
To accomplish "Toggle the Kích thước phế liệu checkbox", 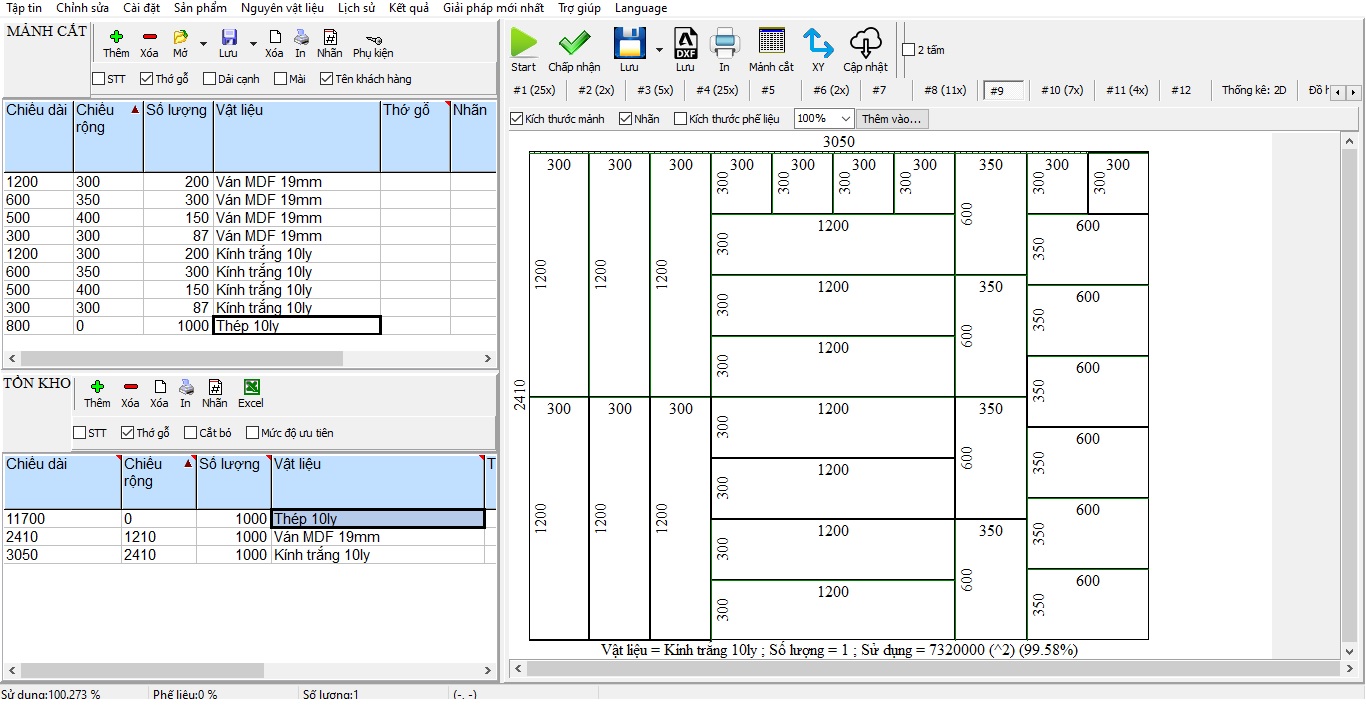I will [681, 119].
